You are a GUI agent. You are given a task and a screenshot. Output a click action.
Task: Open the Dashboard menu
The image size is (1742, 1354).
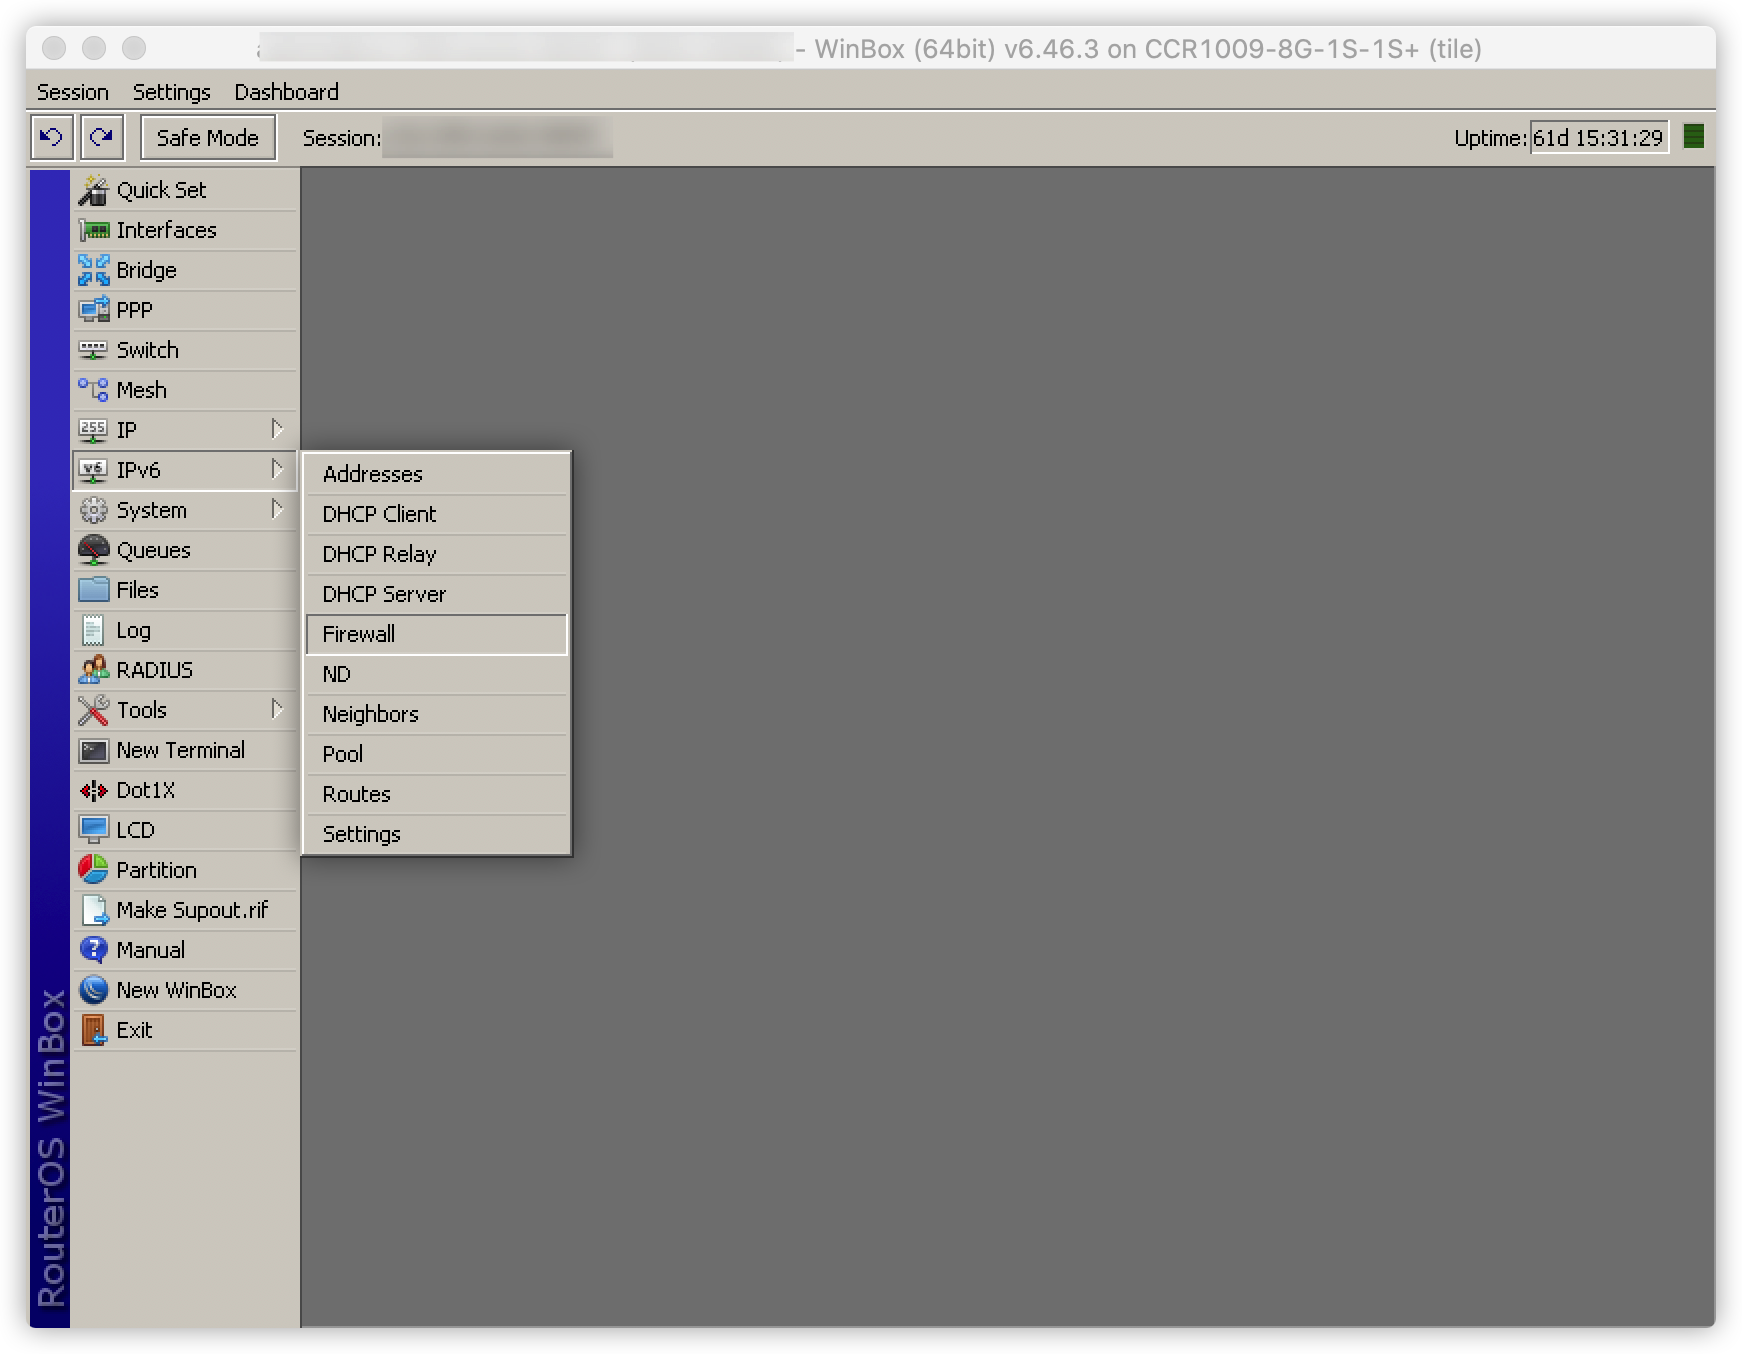(x=286, y=92)
